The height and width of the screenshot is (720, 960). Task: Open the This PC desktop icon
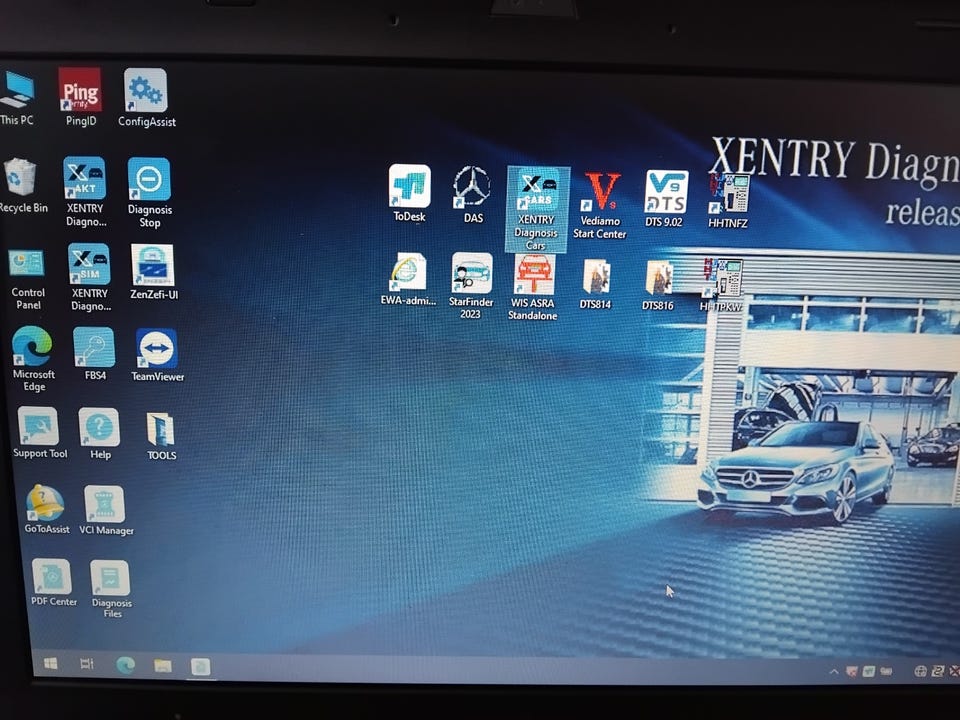[x=17, y=98]
